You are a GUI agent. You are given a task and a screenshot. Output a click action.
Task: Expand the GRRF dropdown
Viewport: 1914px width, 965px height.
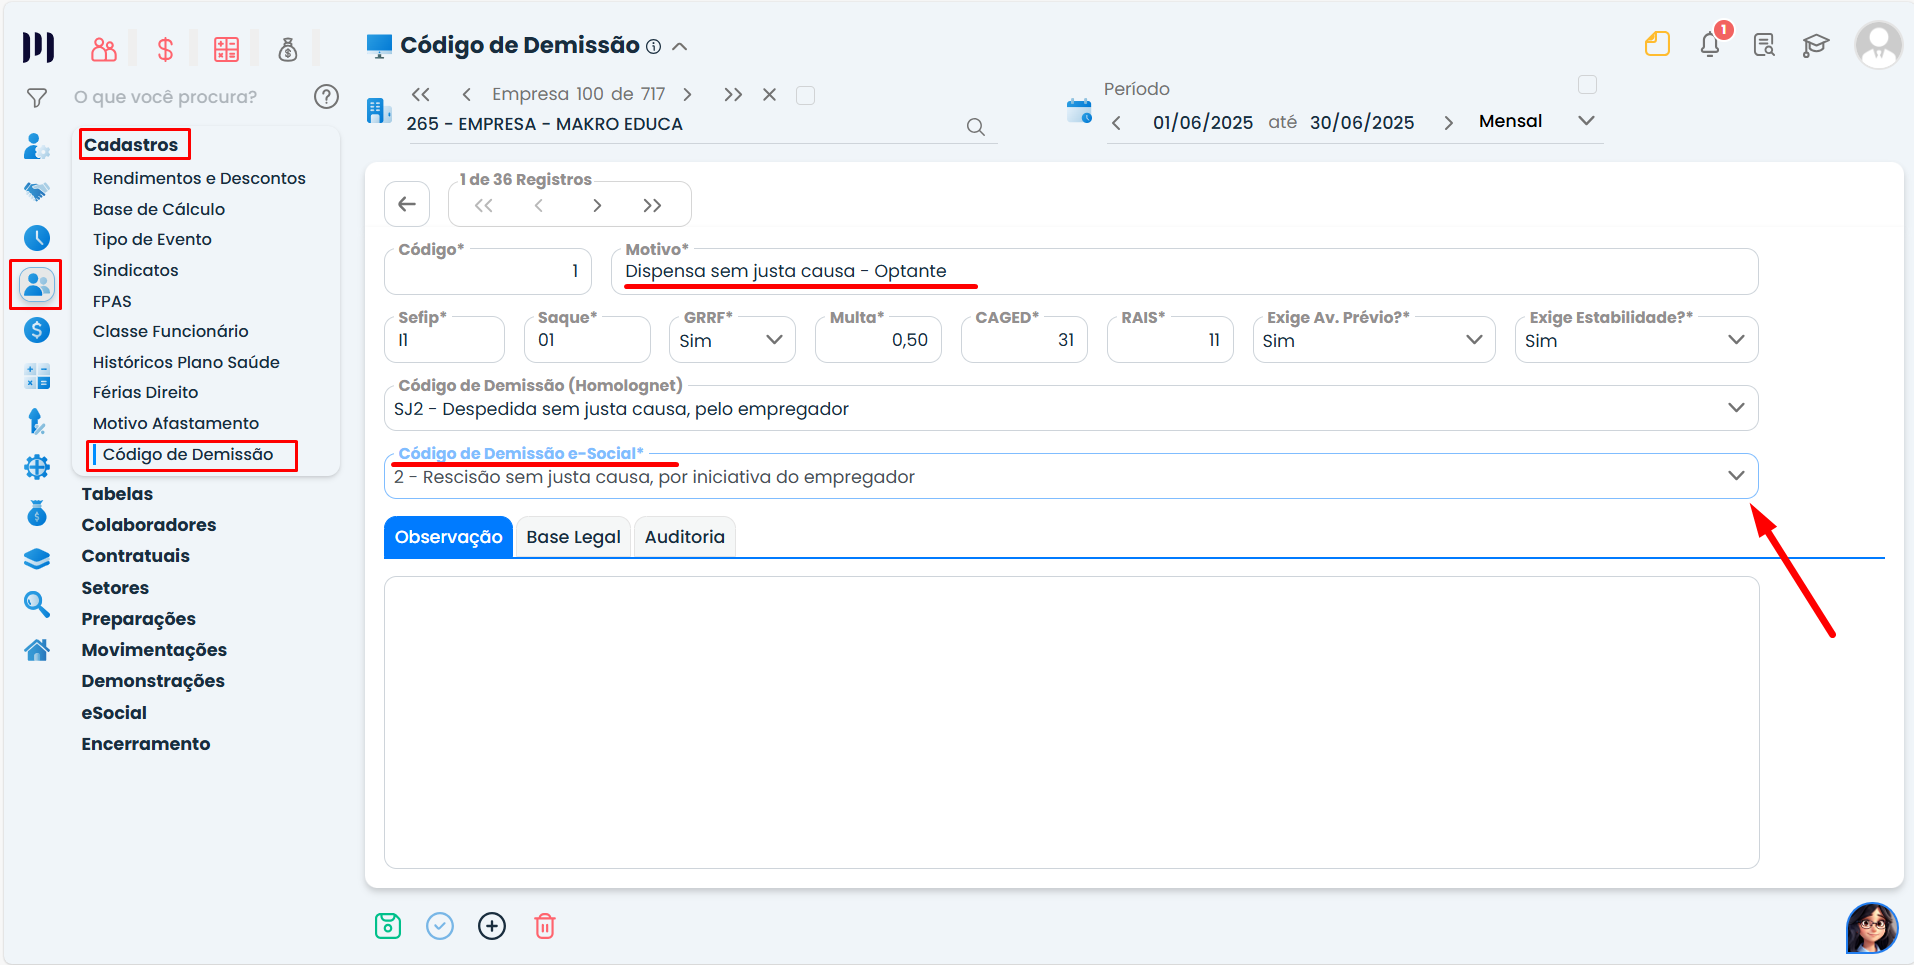click(x=774, y=340)
